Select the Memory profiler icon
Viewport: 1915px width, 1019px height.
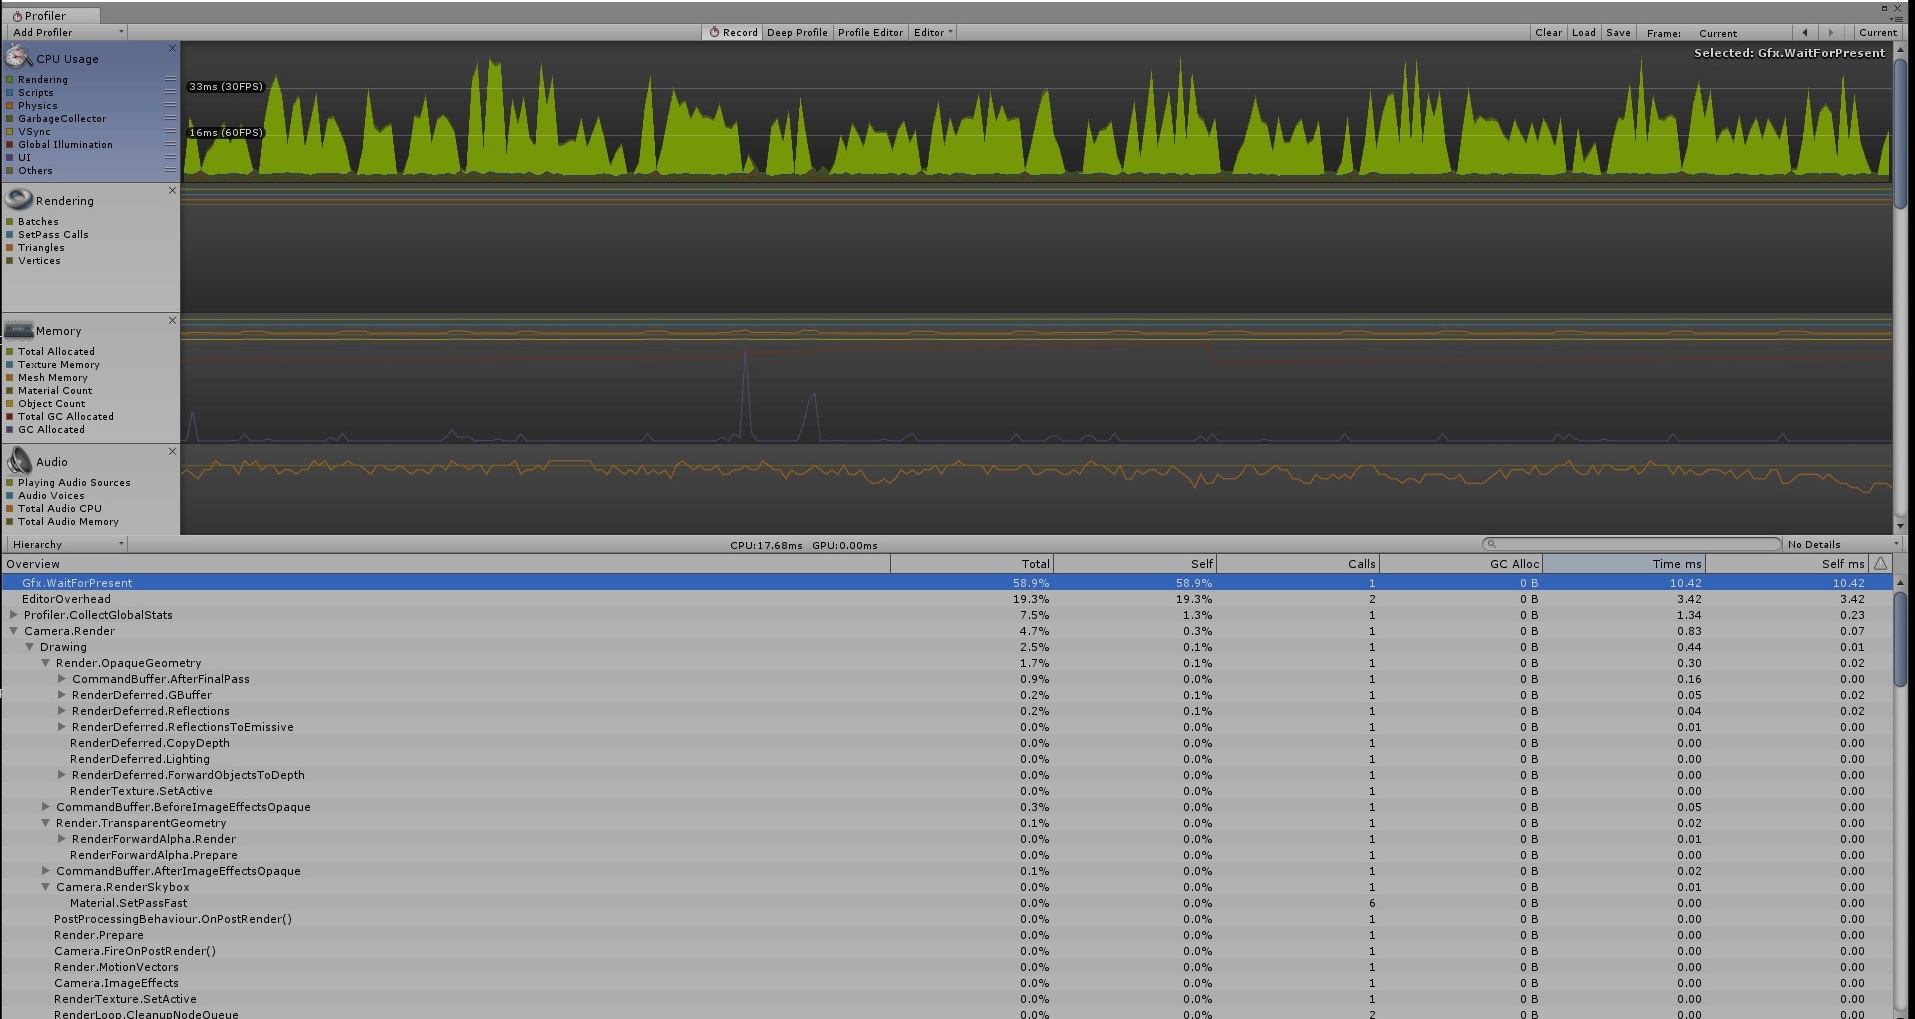(x=19, y=330)
